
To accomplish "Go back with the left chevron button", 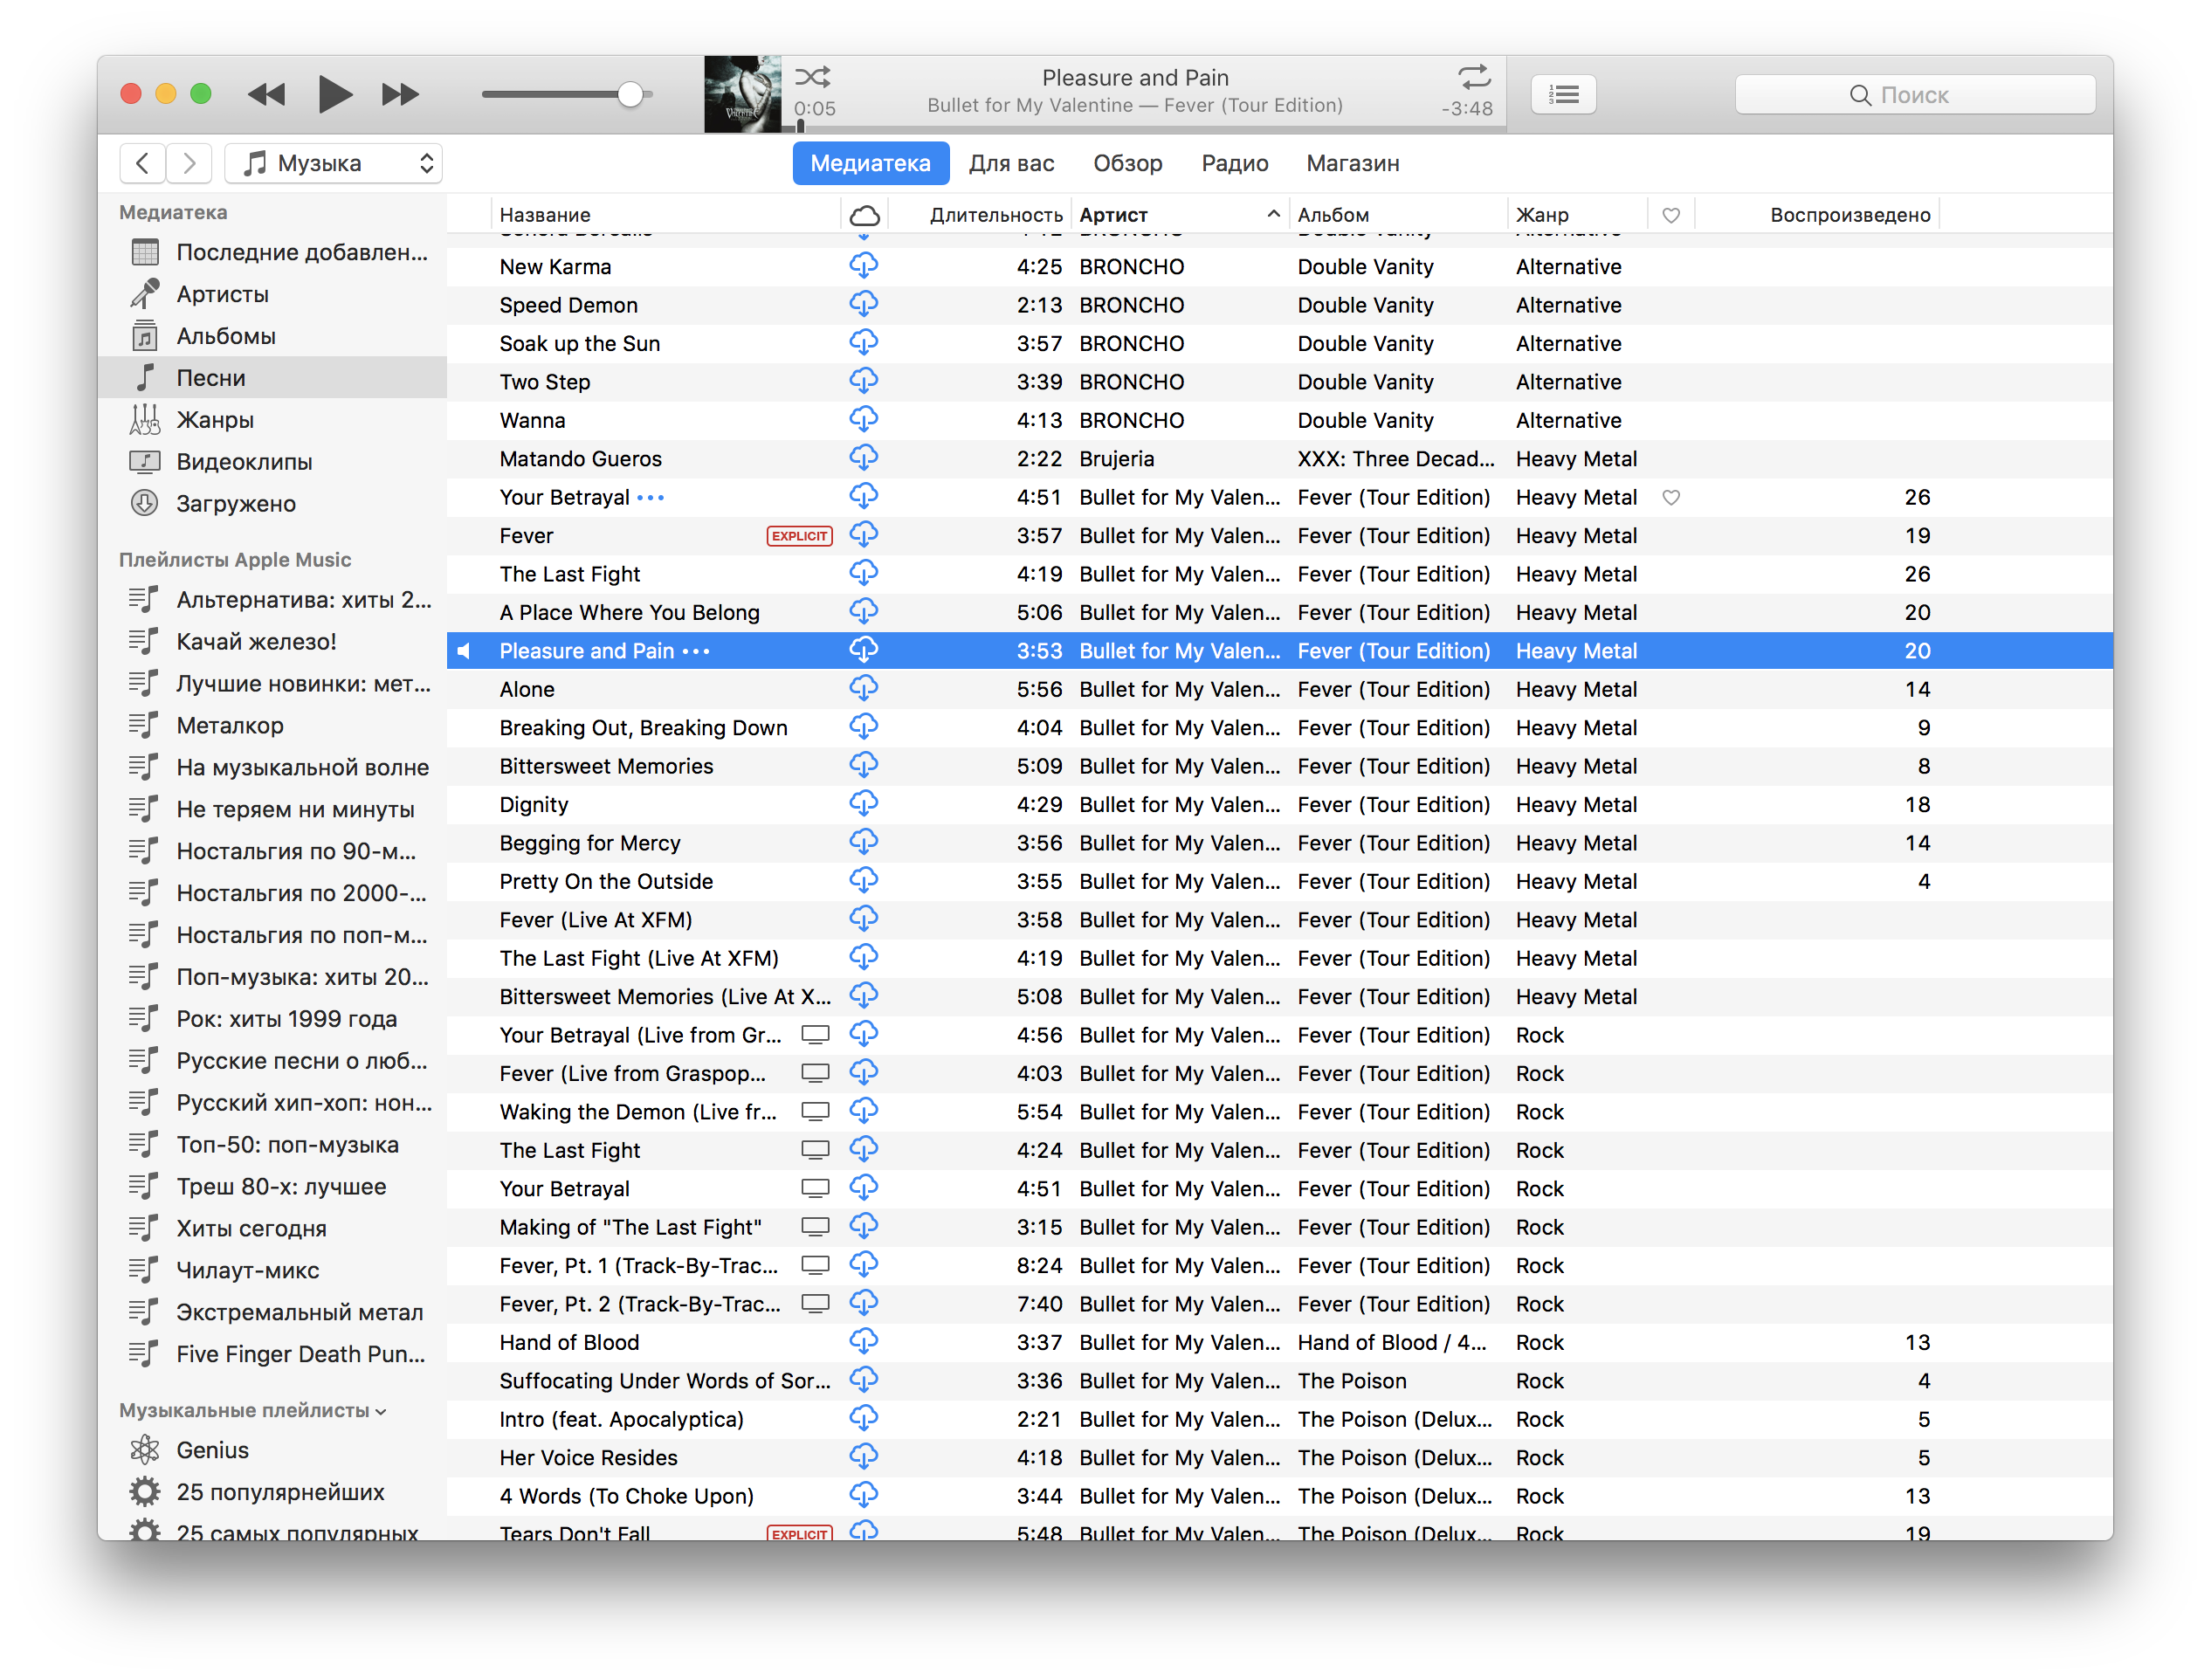I will [x=143, y=163].
